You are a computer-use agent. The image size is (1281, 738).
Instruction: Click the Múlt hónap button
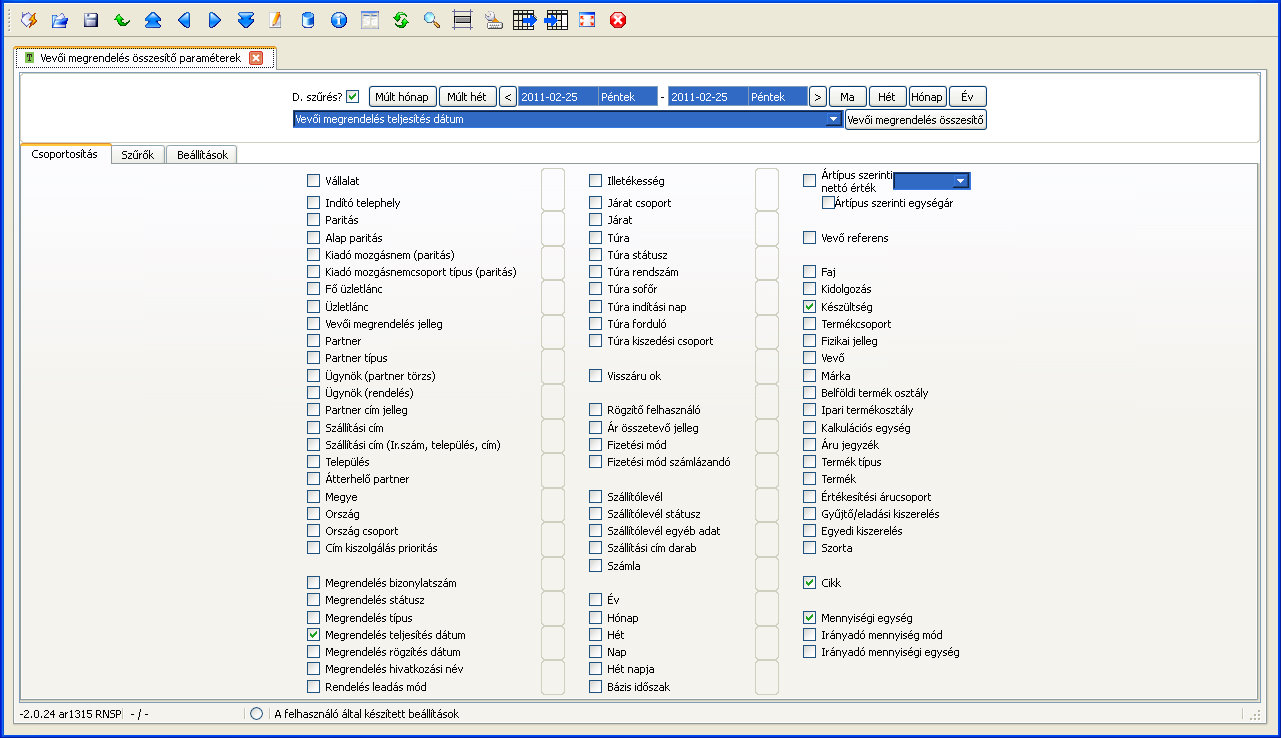(403, 97)
